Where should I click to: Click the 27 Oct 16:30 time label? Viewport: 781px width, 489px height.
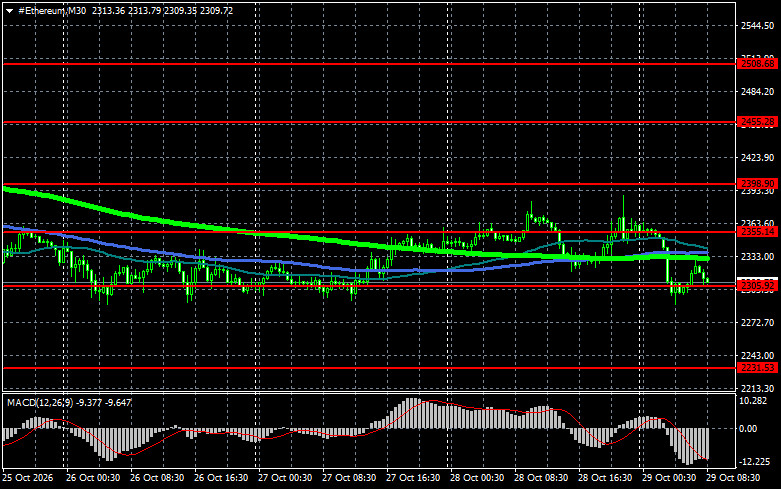click(x=413, y=478)
